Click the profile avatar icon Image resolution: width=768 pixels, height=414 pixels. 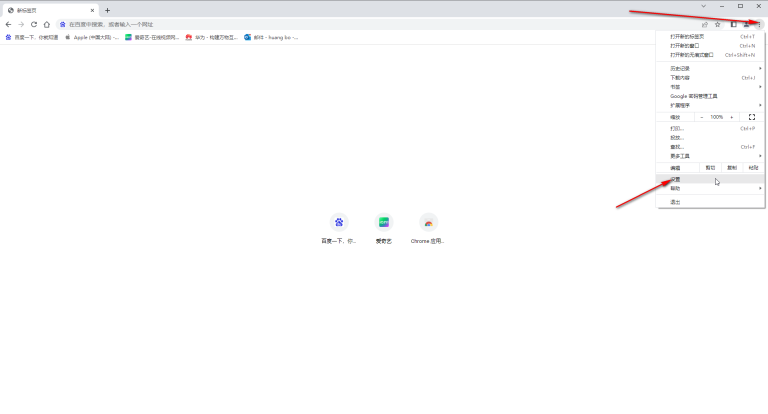pyautogui.click(x=746, y=24)
